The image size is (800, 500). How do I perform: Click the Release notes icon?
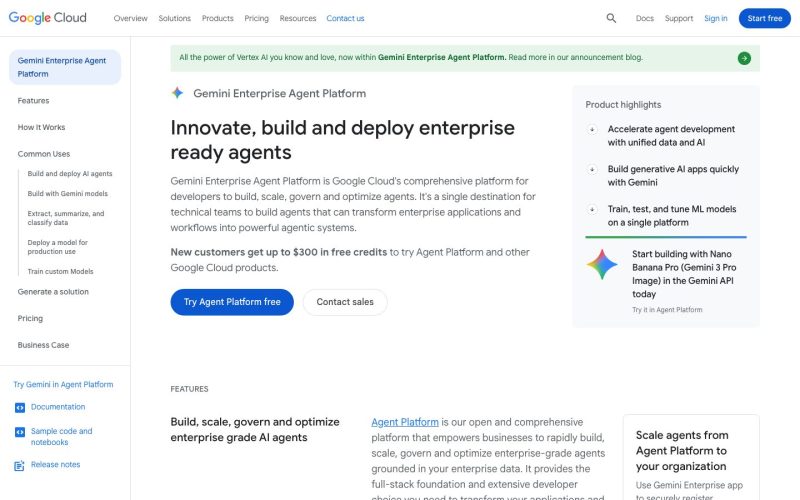[19, 465]
